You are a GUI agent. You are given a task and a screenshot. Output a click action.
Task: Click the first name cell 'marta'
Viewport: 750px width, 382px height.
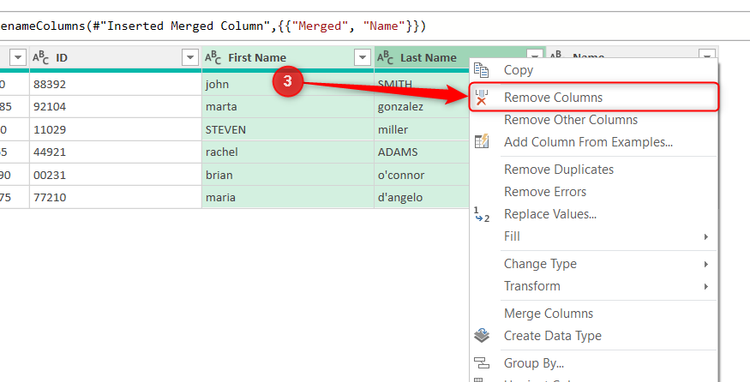click(287, 107)
